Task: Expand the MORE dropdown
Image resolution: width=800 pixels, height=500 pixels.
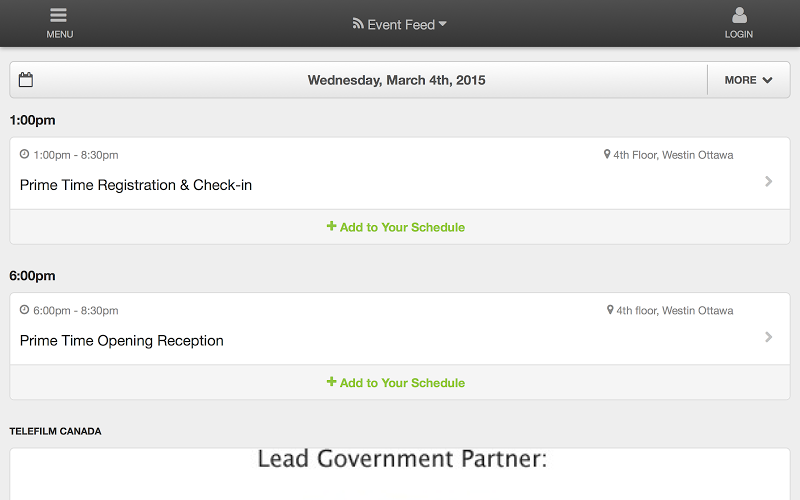Action: point(748,80)
